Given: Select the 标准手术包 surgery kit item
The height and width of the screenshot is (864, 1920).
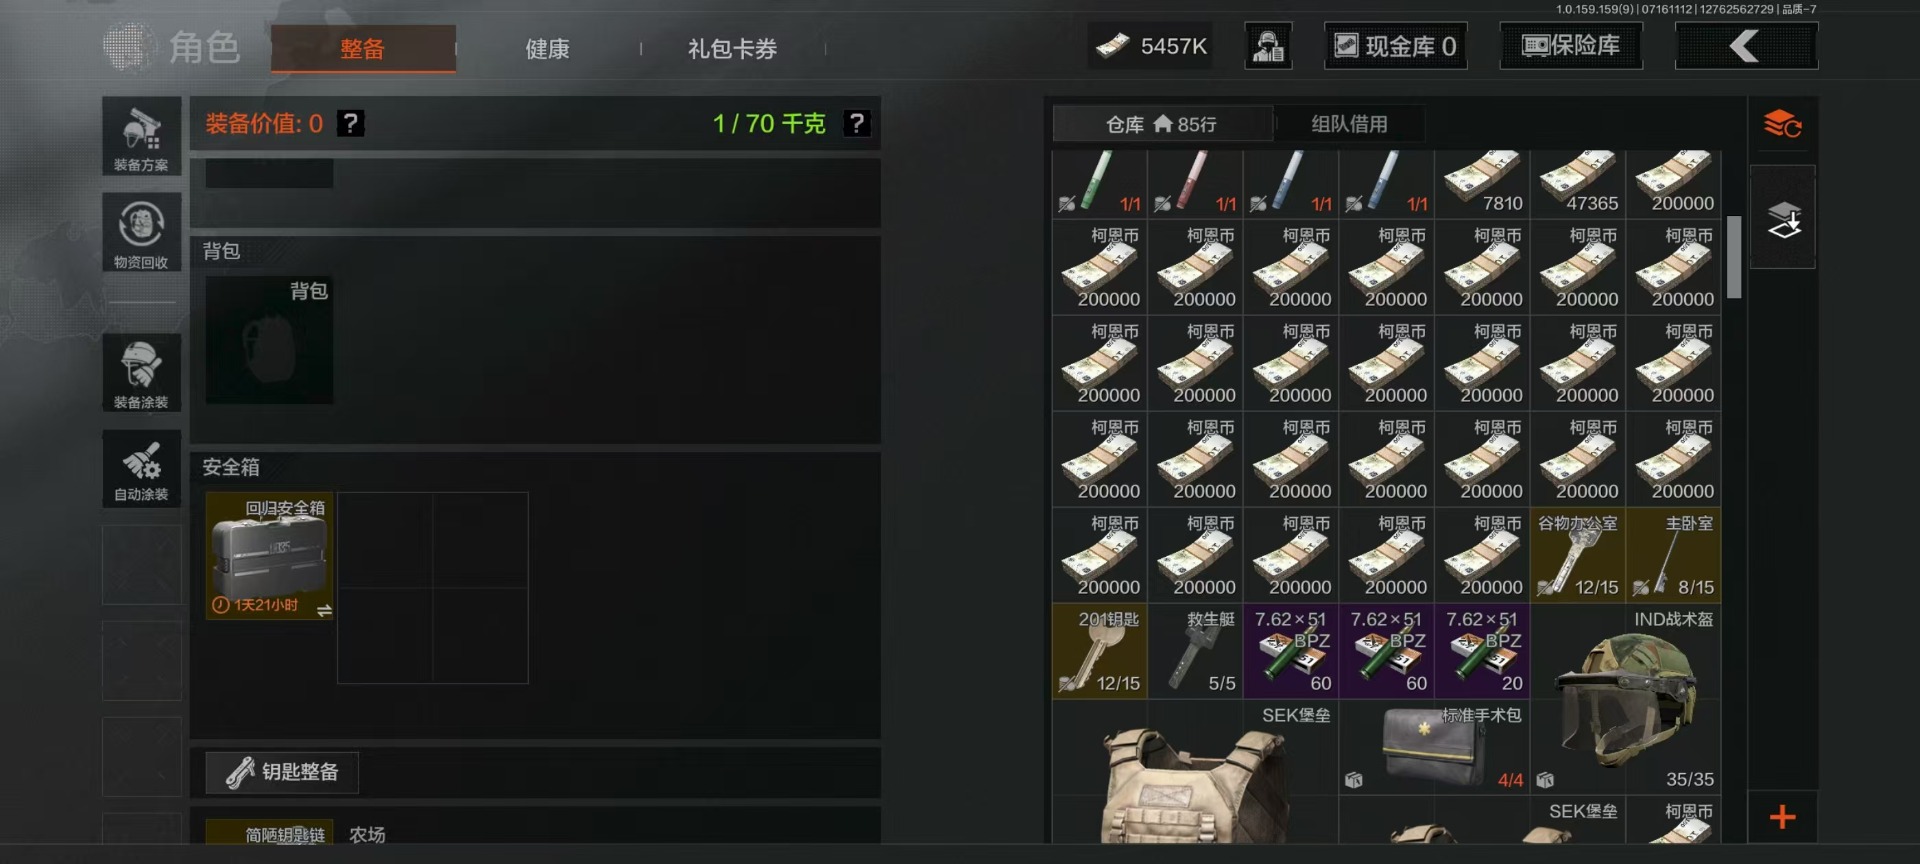Looking at the screenshot, I should click(1434, 747).
